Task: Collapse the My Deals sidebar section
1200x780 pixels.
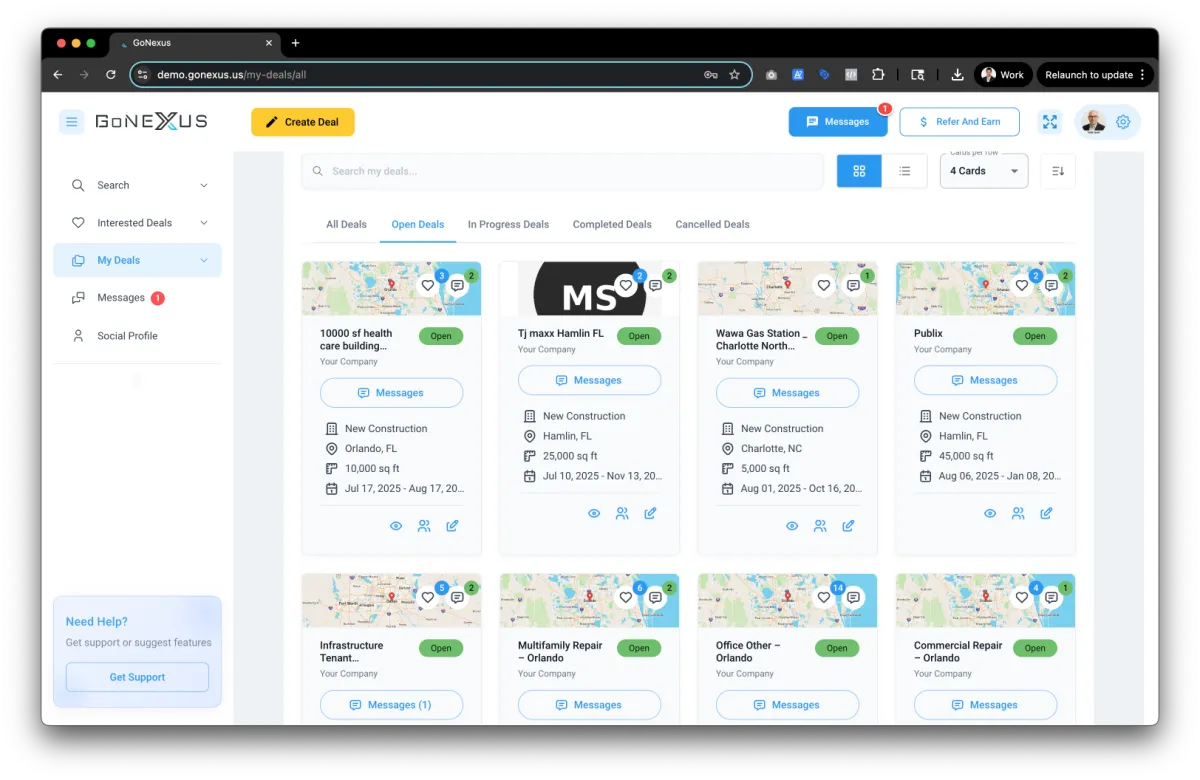Action: [x=138, y=260]
